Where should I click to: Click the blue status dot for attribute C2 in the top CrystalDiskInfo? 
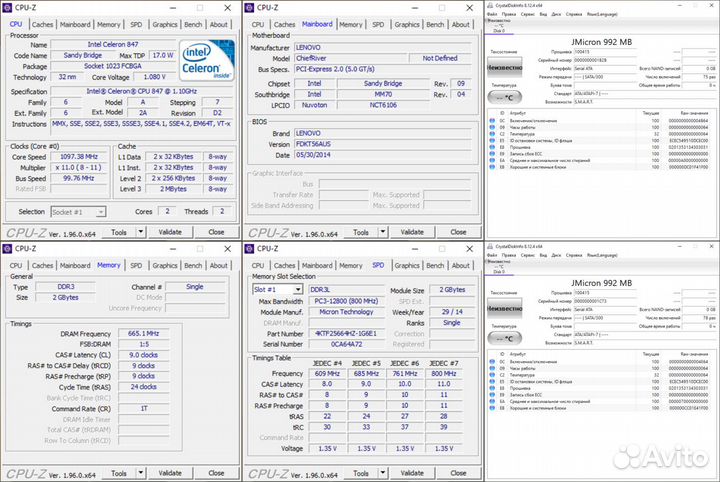point(492,134)
